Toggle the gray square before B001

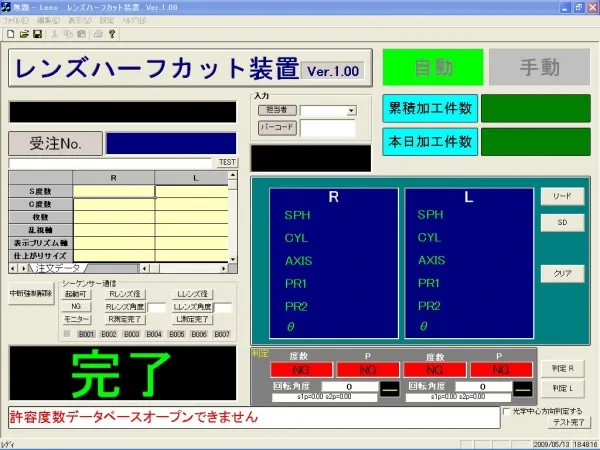[67, 334]
